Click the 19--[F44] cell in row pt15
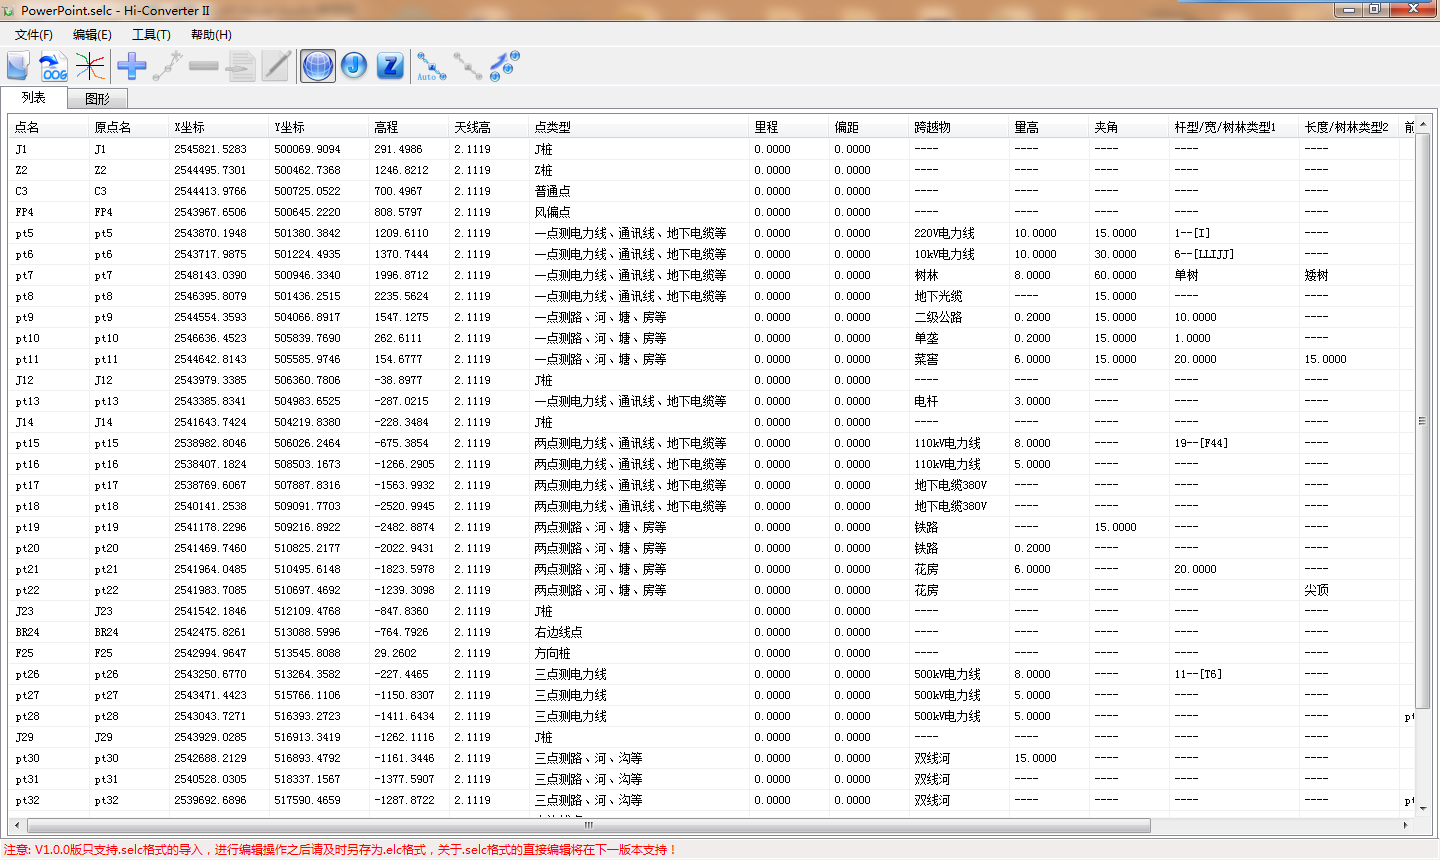Screen dimensions: 1440x860 click(x=1201, y=443)
